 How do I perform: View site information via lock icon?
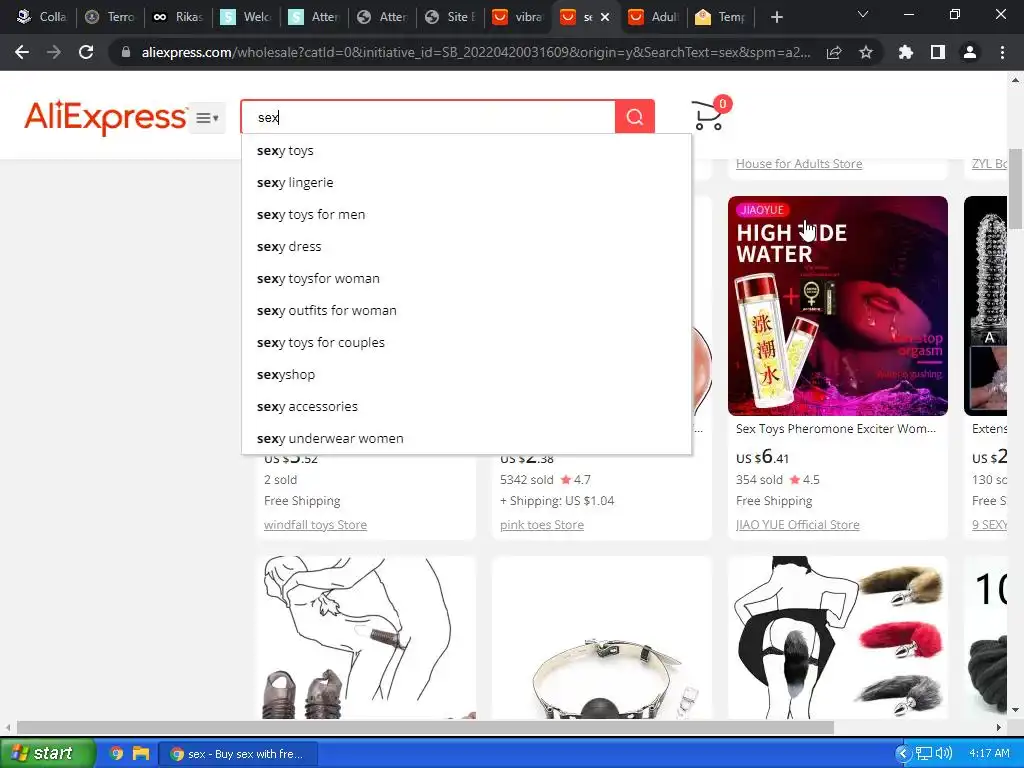coord(125,52)
